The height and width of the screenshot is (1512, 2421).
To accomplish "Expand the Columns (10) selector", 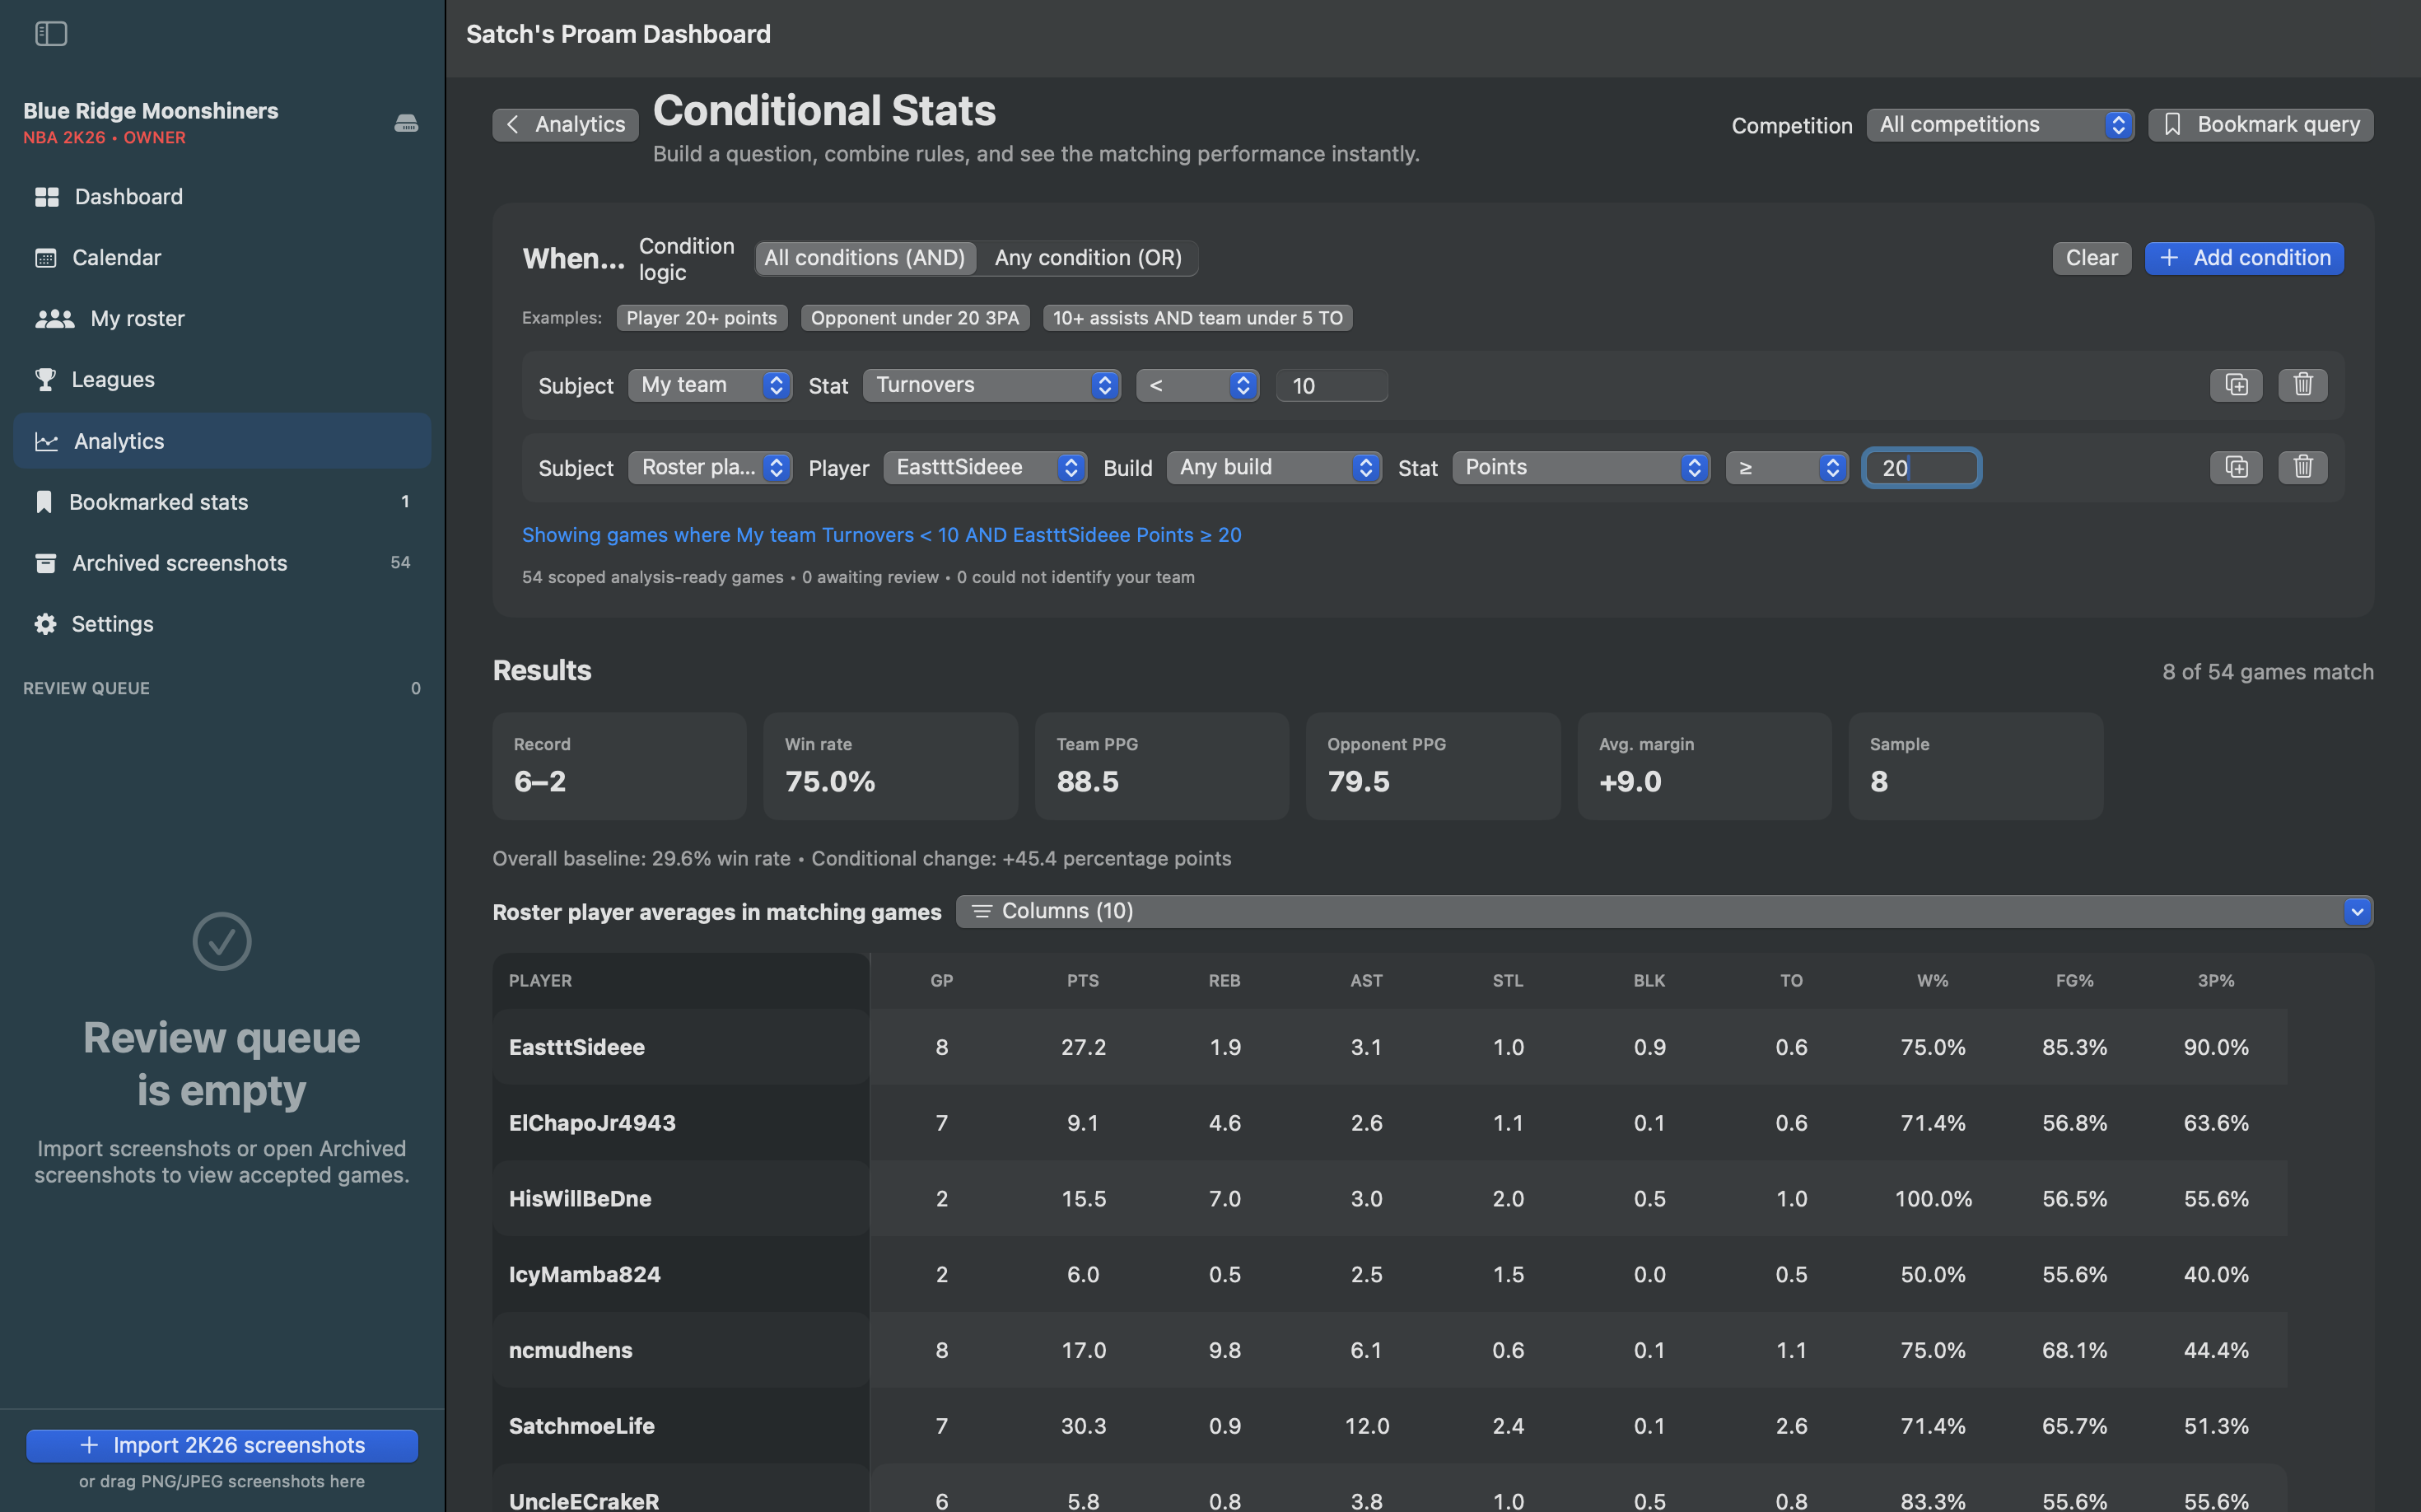I will [1664, 911].
